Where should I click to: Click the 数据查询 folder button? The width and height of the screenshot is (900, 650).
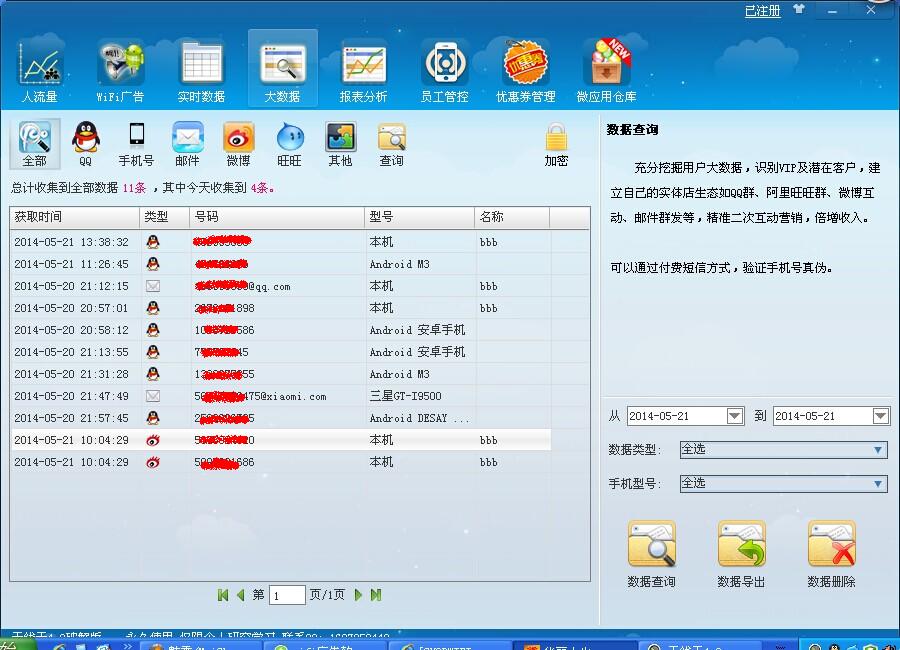coord(651,554)
